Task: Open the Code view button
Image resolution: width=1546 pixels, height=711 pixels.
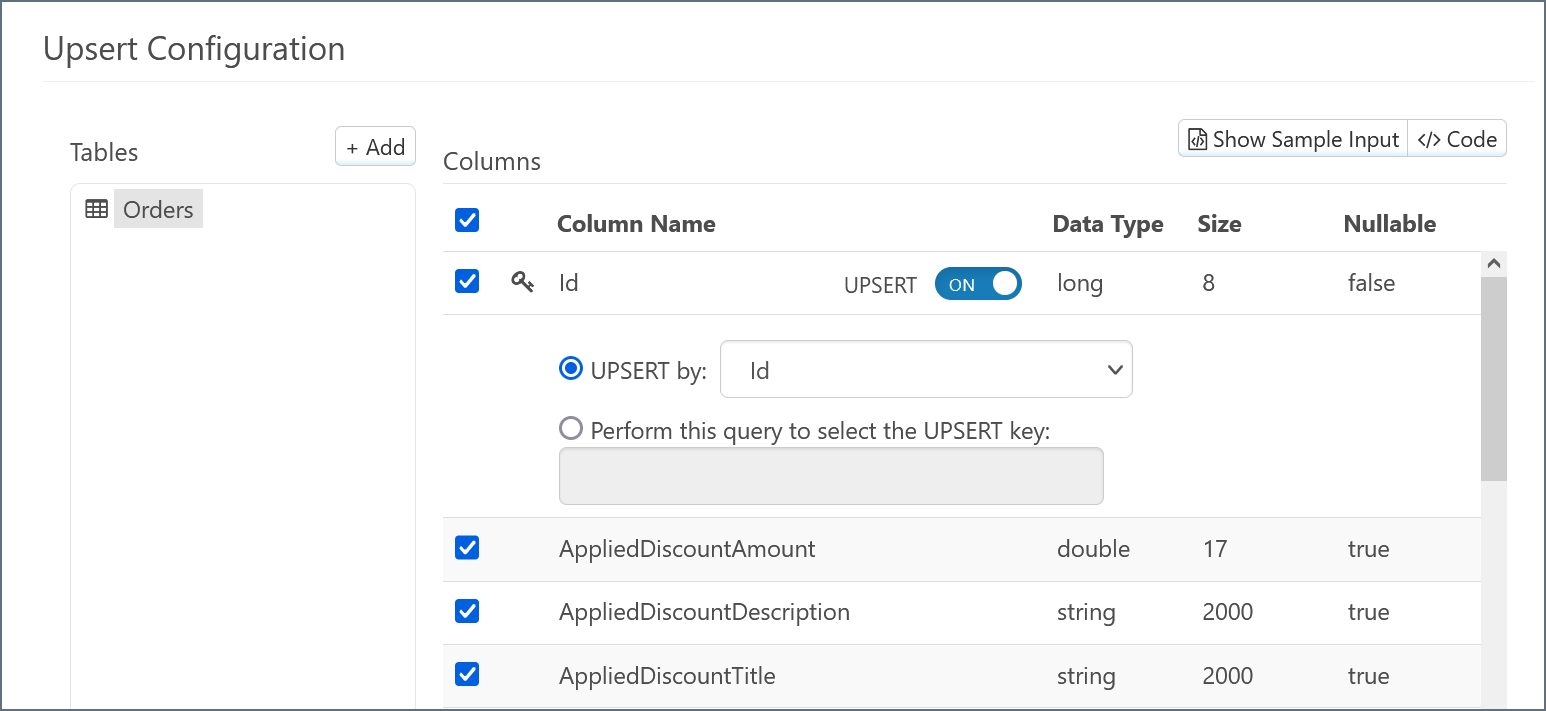Action: coord(1458,140)
